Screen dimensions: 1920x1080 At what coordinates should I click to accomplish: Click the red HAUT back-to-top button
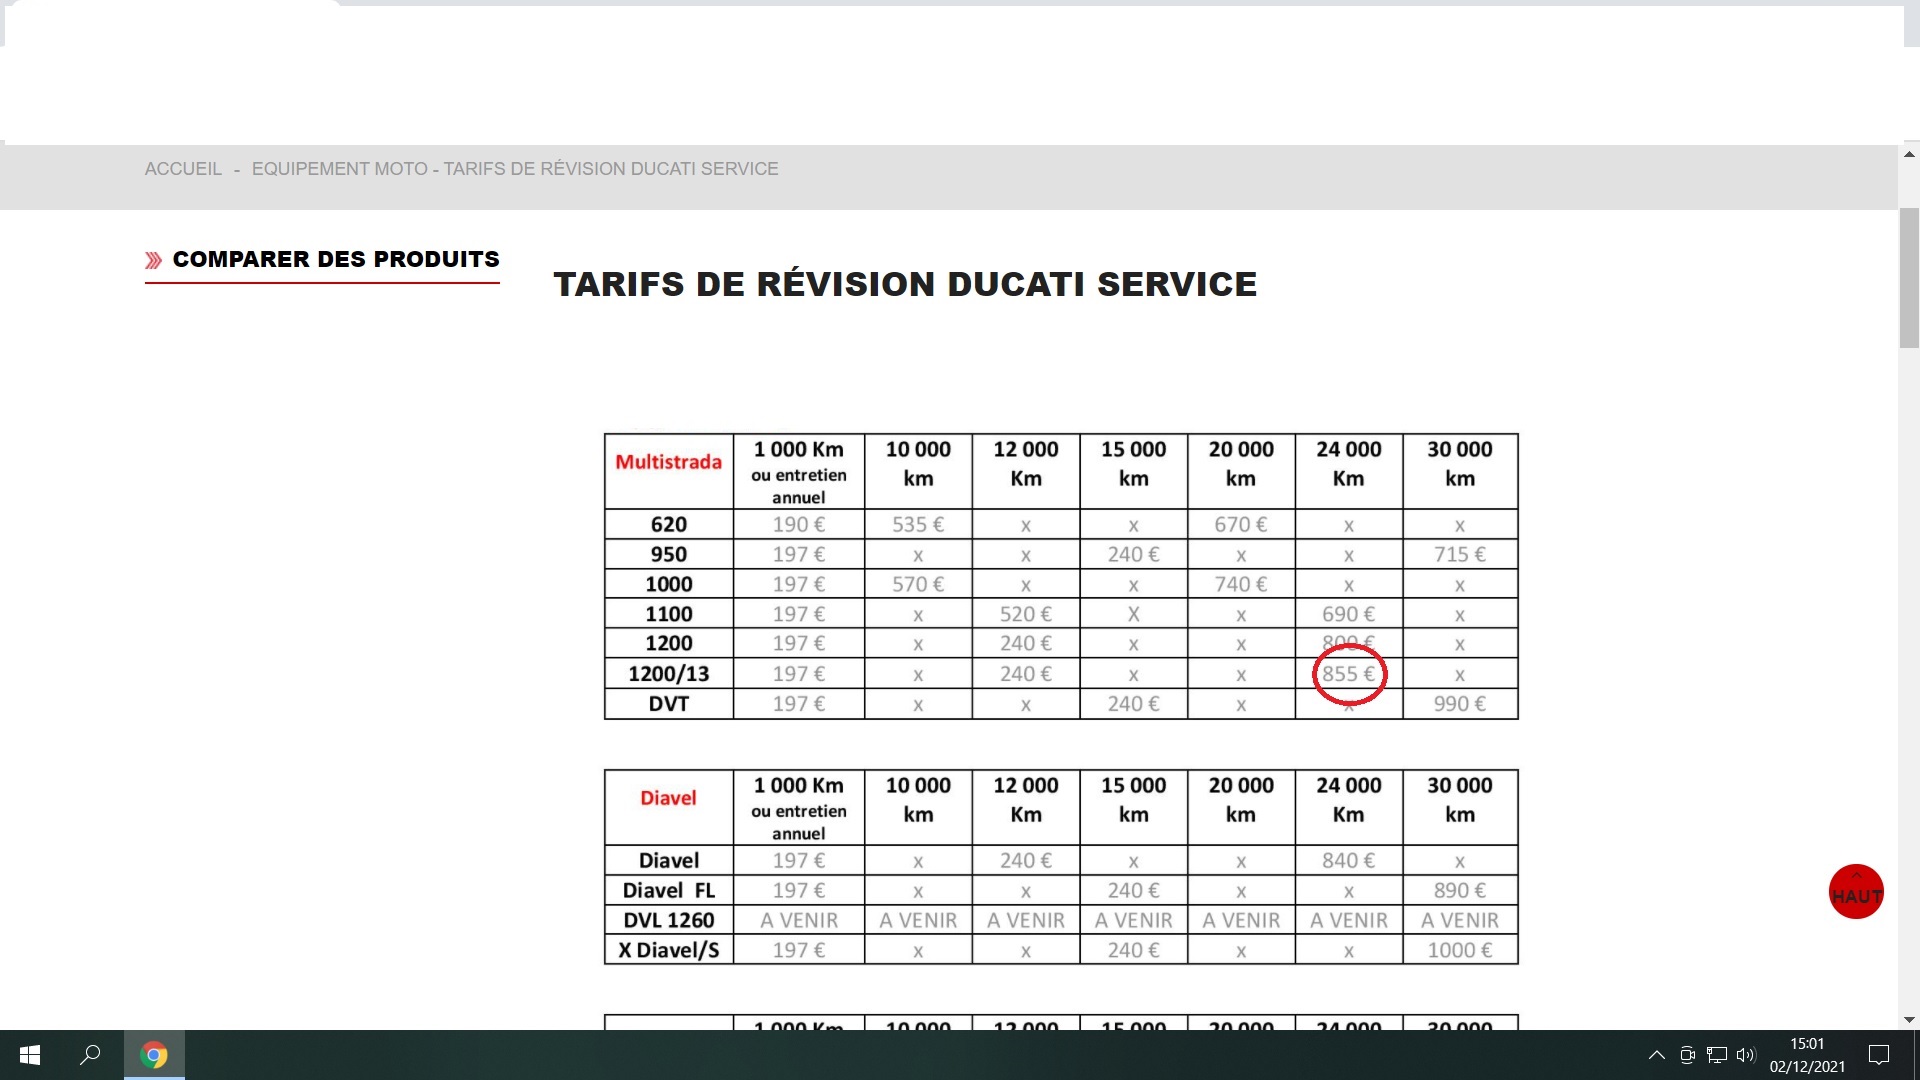1856,892
